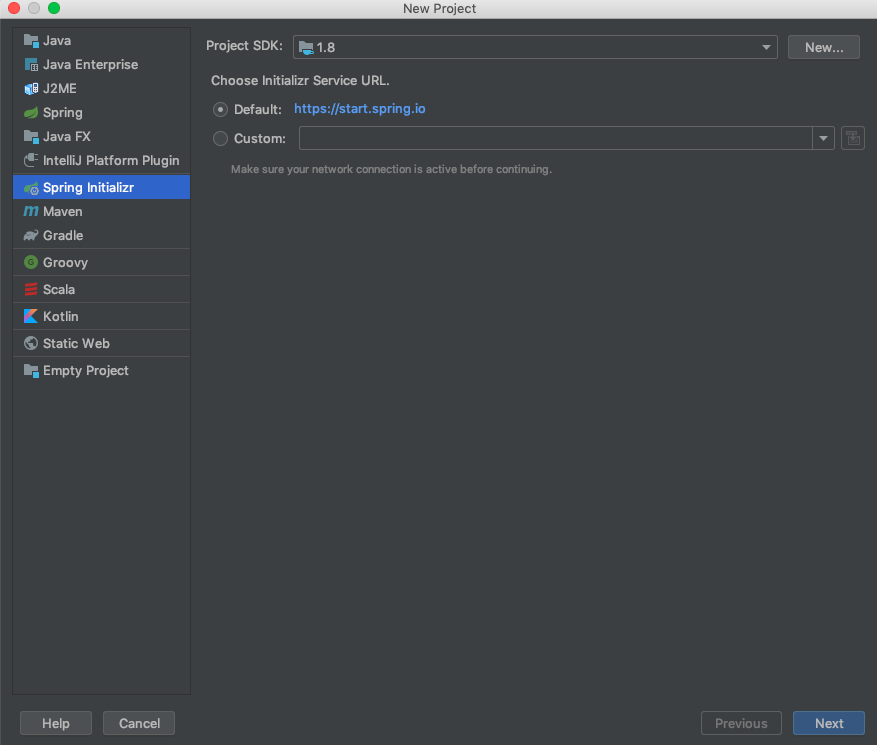Choose the Maven project type label

click(63, 212)
